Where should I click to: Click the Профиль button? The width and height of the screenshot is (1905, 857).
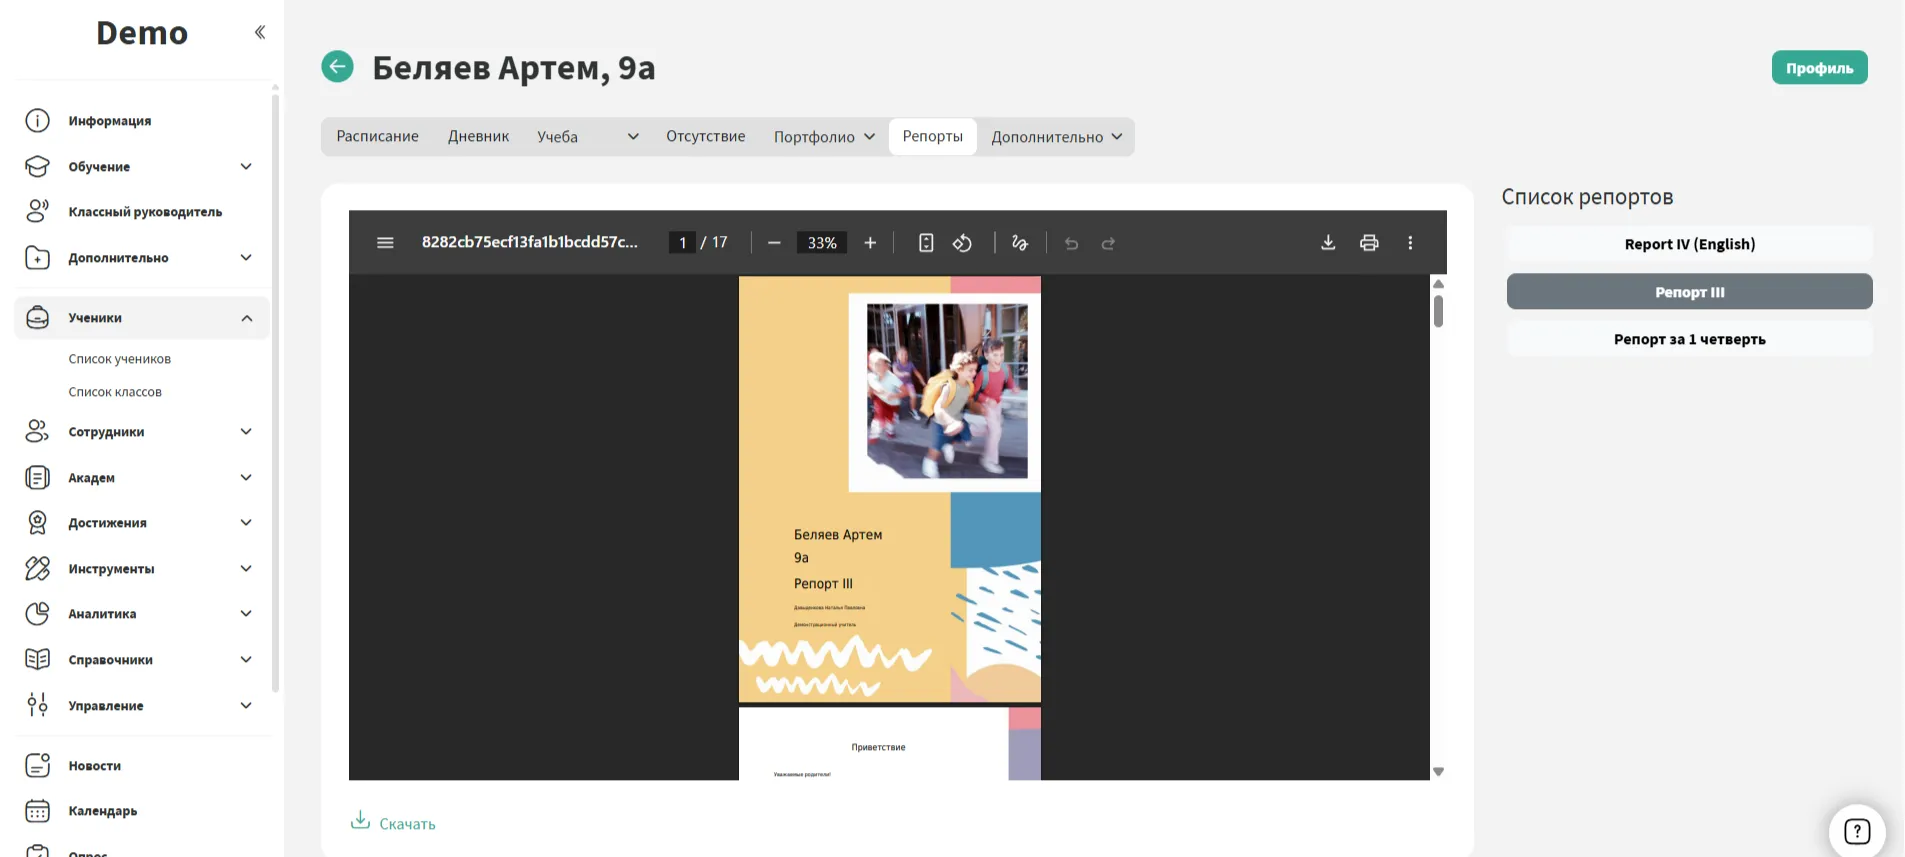tap(1819, 68)
